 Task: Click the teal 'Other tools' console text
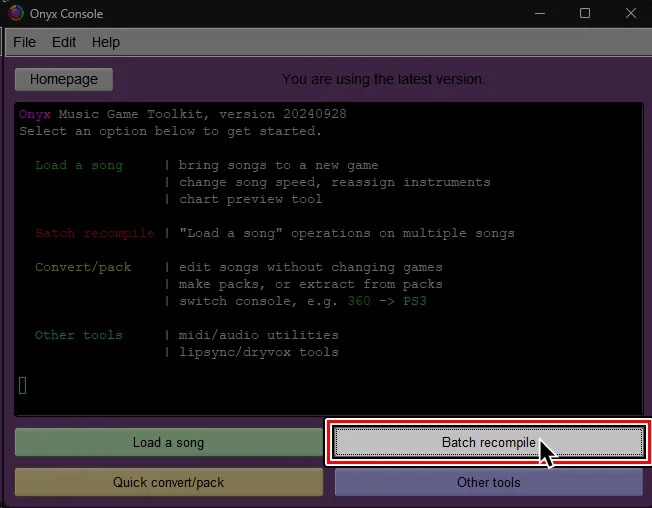(x=79, y=335)
